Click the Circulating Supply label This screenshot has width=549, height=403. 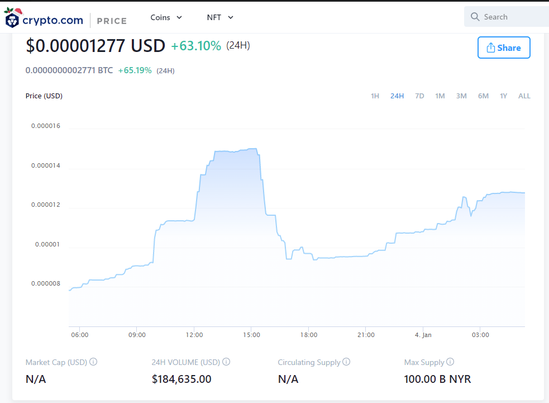pyautogui.click(x=309, y=362)
